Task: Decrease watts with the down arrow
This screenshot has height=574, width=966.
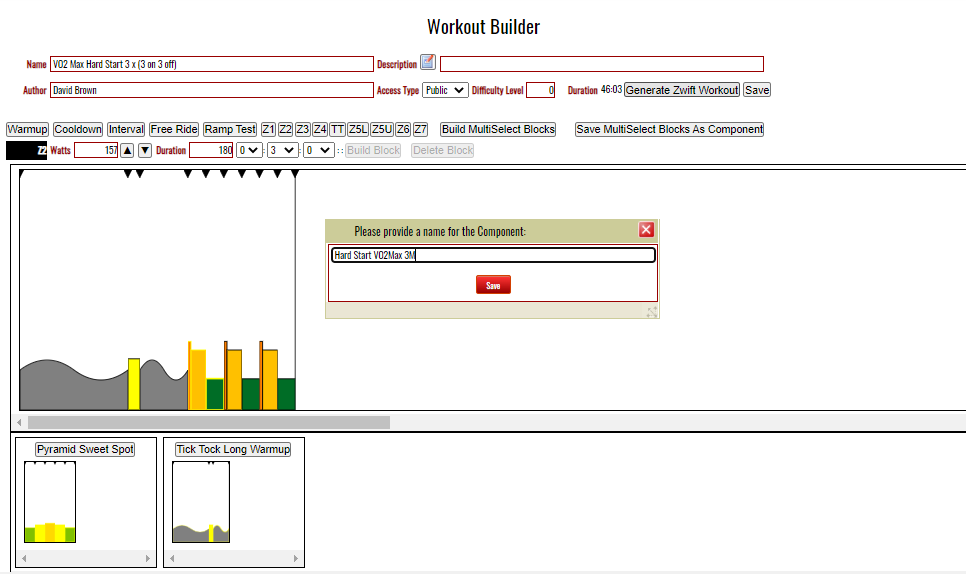Action: click(145, 150)
